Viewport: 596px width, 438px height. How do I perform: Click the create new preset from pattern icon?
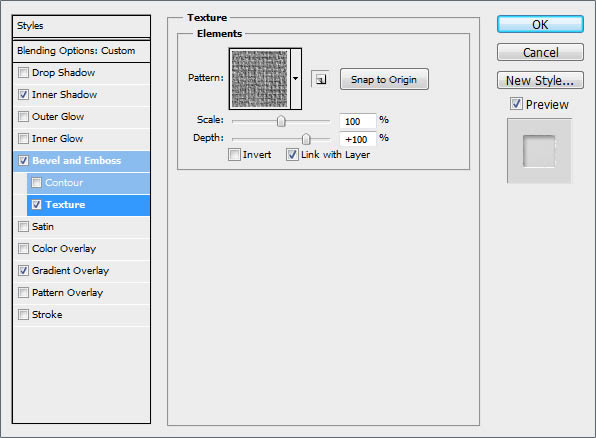coord(321,79)
